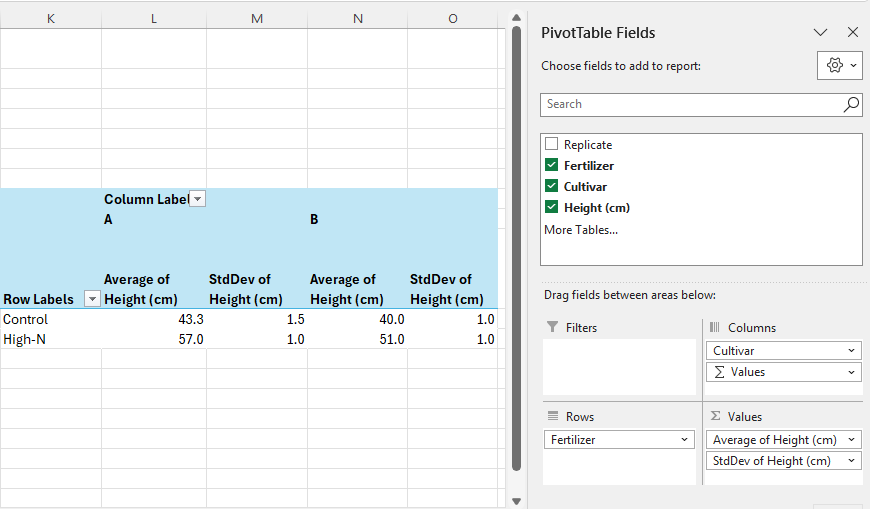Open the Row Labels filter dropdown
The width and height of the screenshot is (870, 509).
pyautogui.click(x=92, y=299)
